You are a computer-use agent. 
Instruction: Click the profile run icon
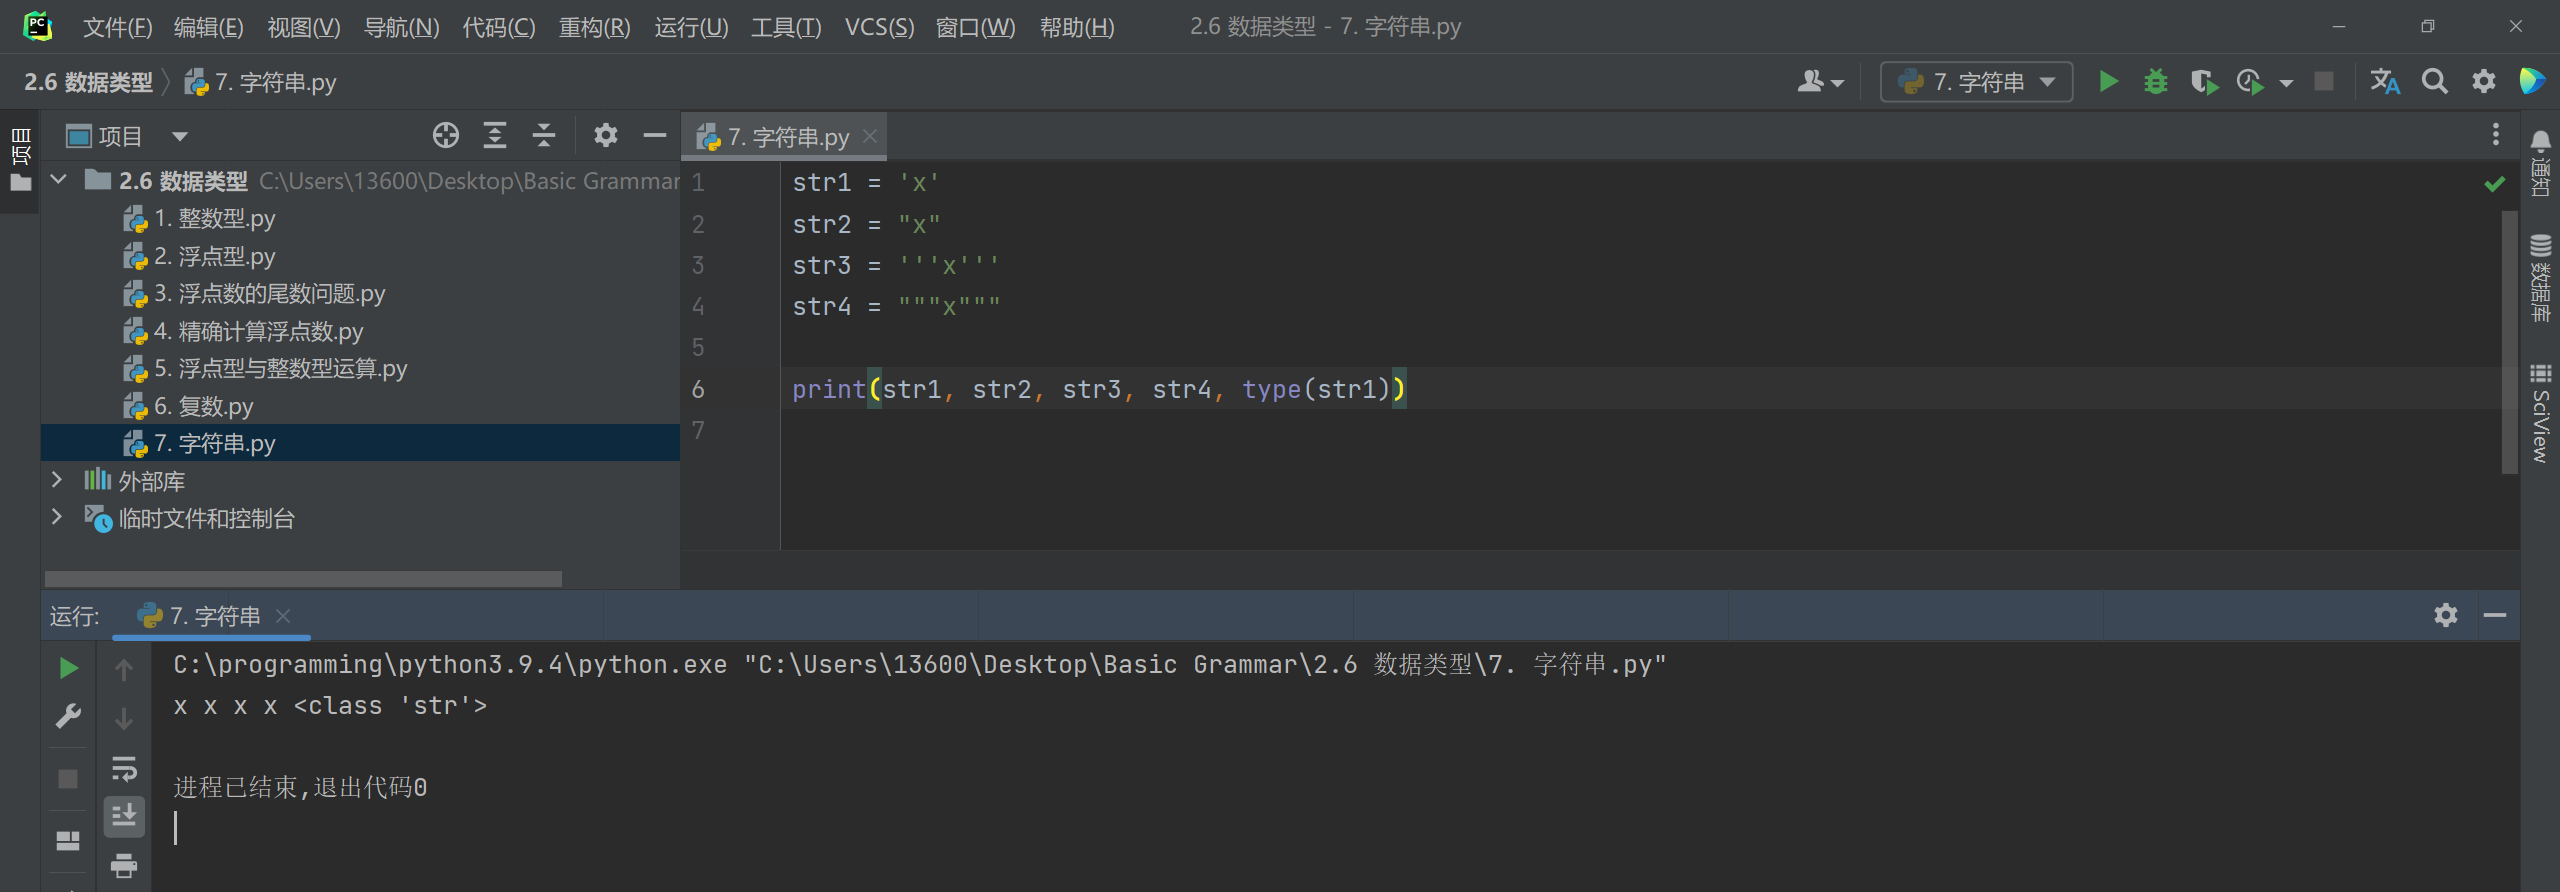[x=2250, y=82]
